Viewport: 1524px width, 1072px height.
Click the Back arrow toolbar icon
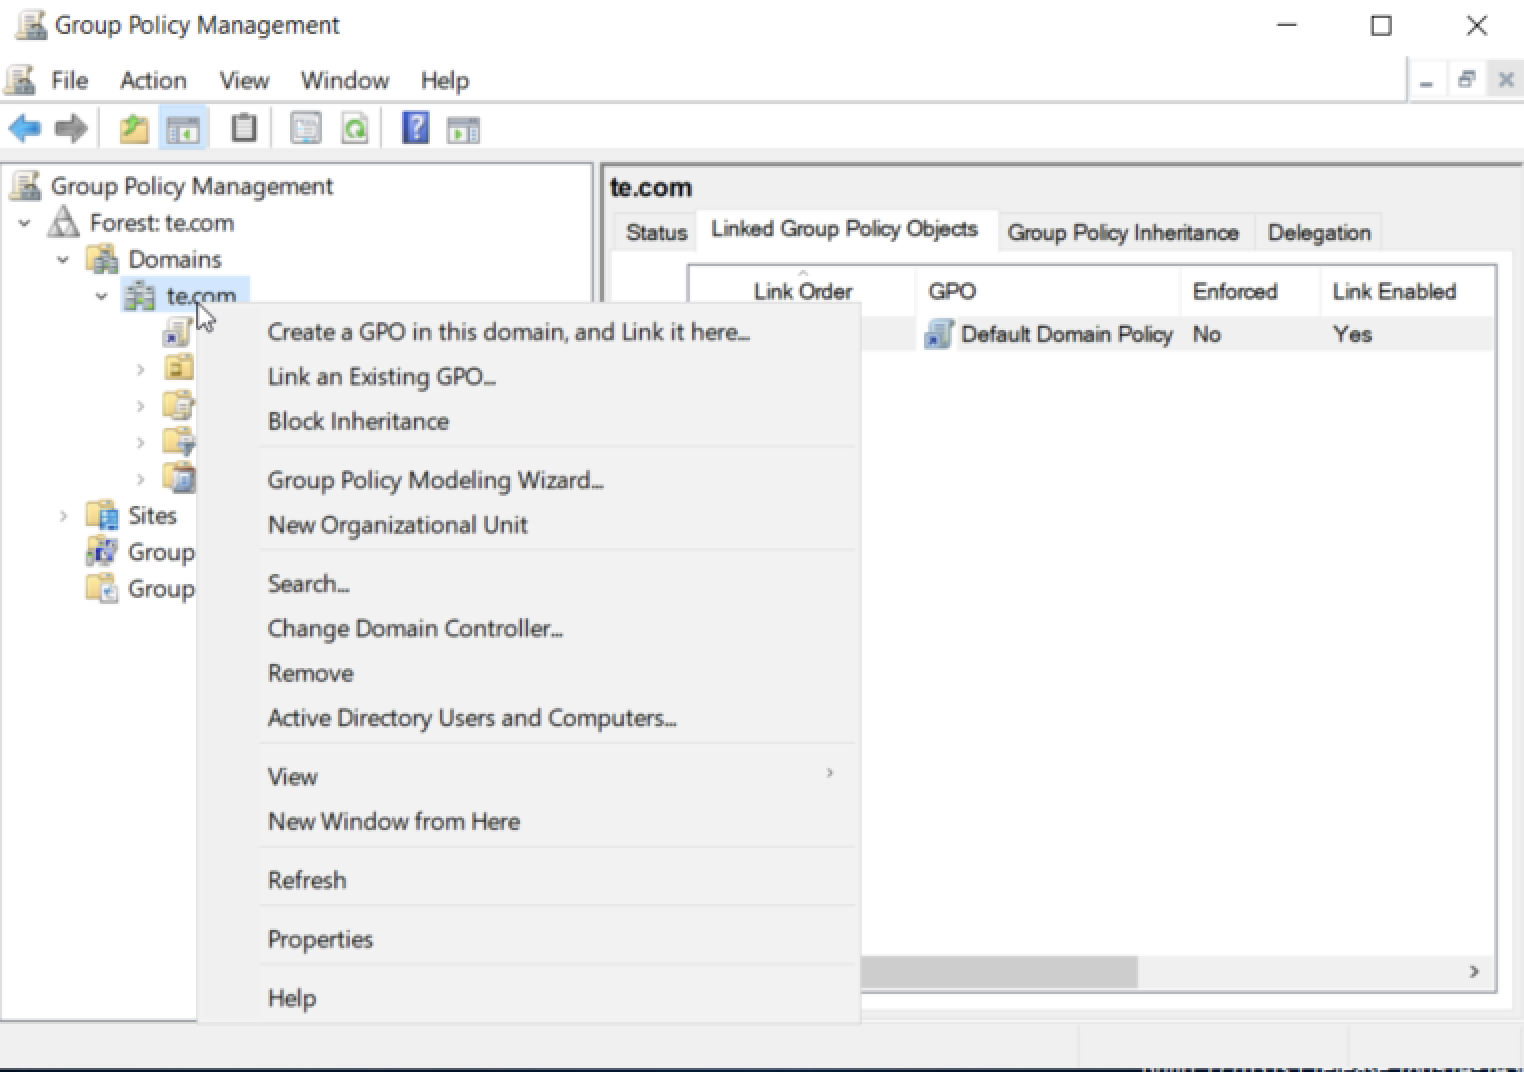tap(24, 129)
